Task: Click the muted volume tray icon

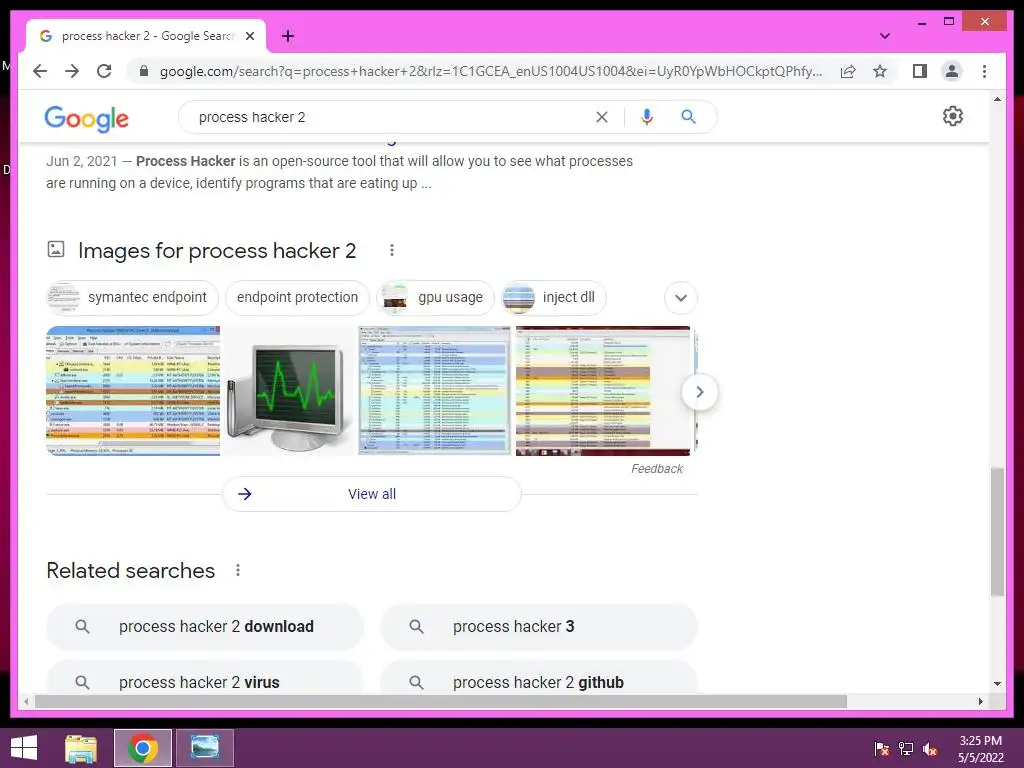Action: click(x=930, y=748)
